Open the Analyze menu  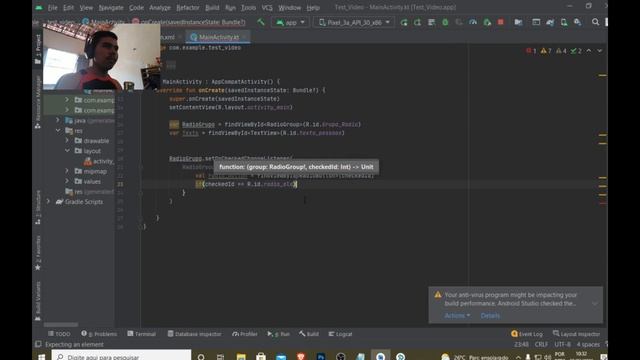[160, 7]
